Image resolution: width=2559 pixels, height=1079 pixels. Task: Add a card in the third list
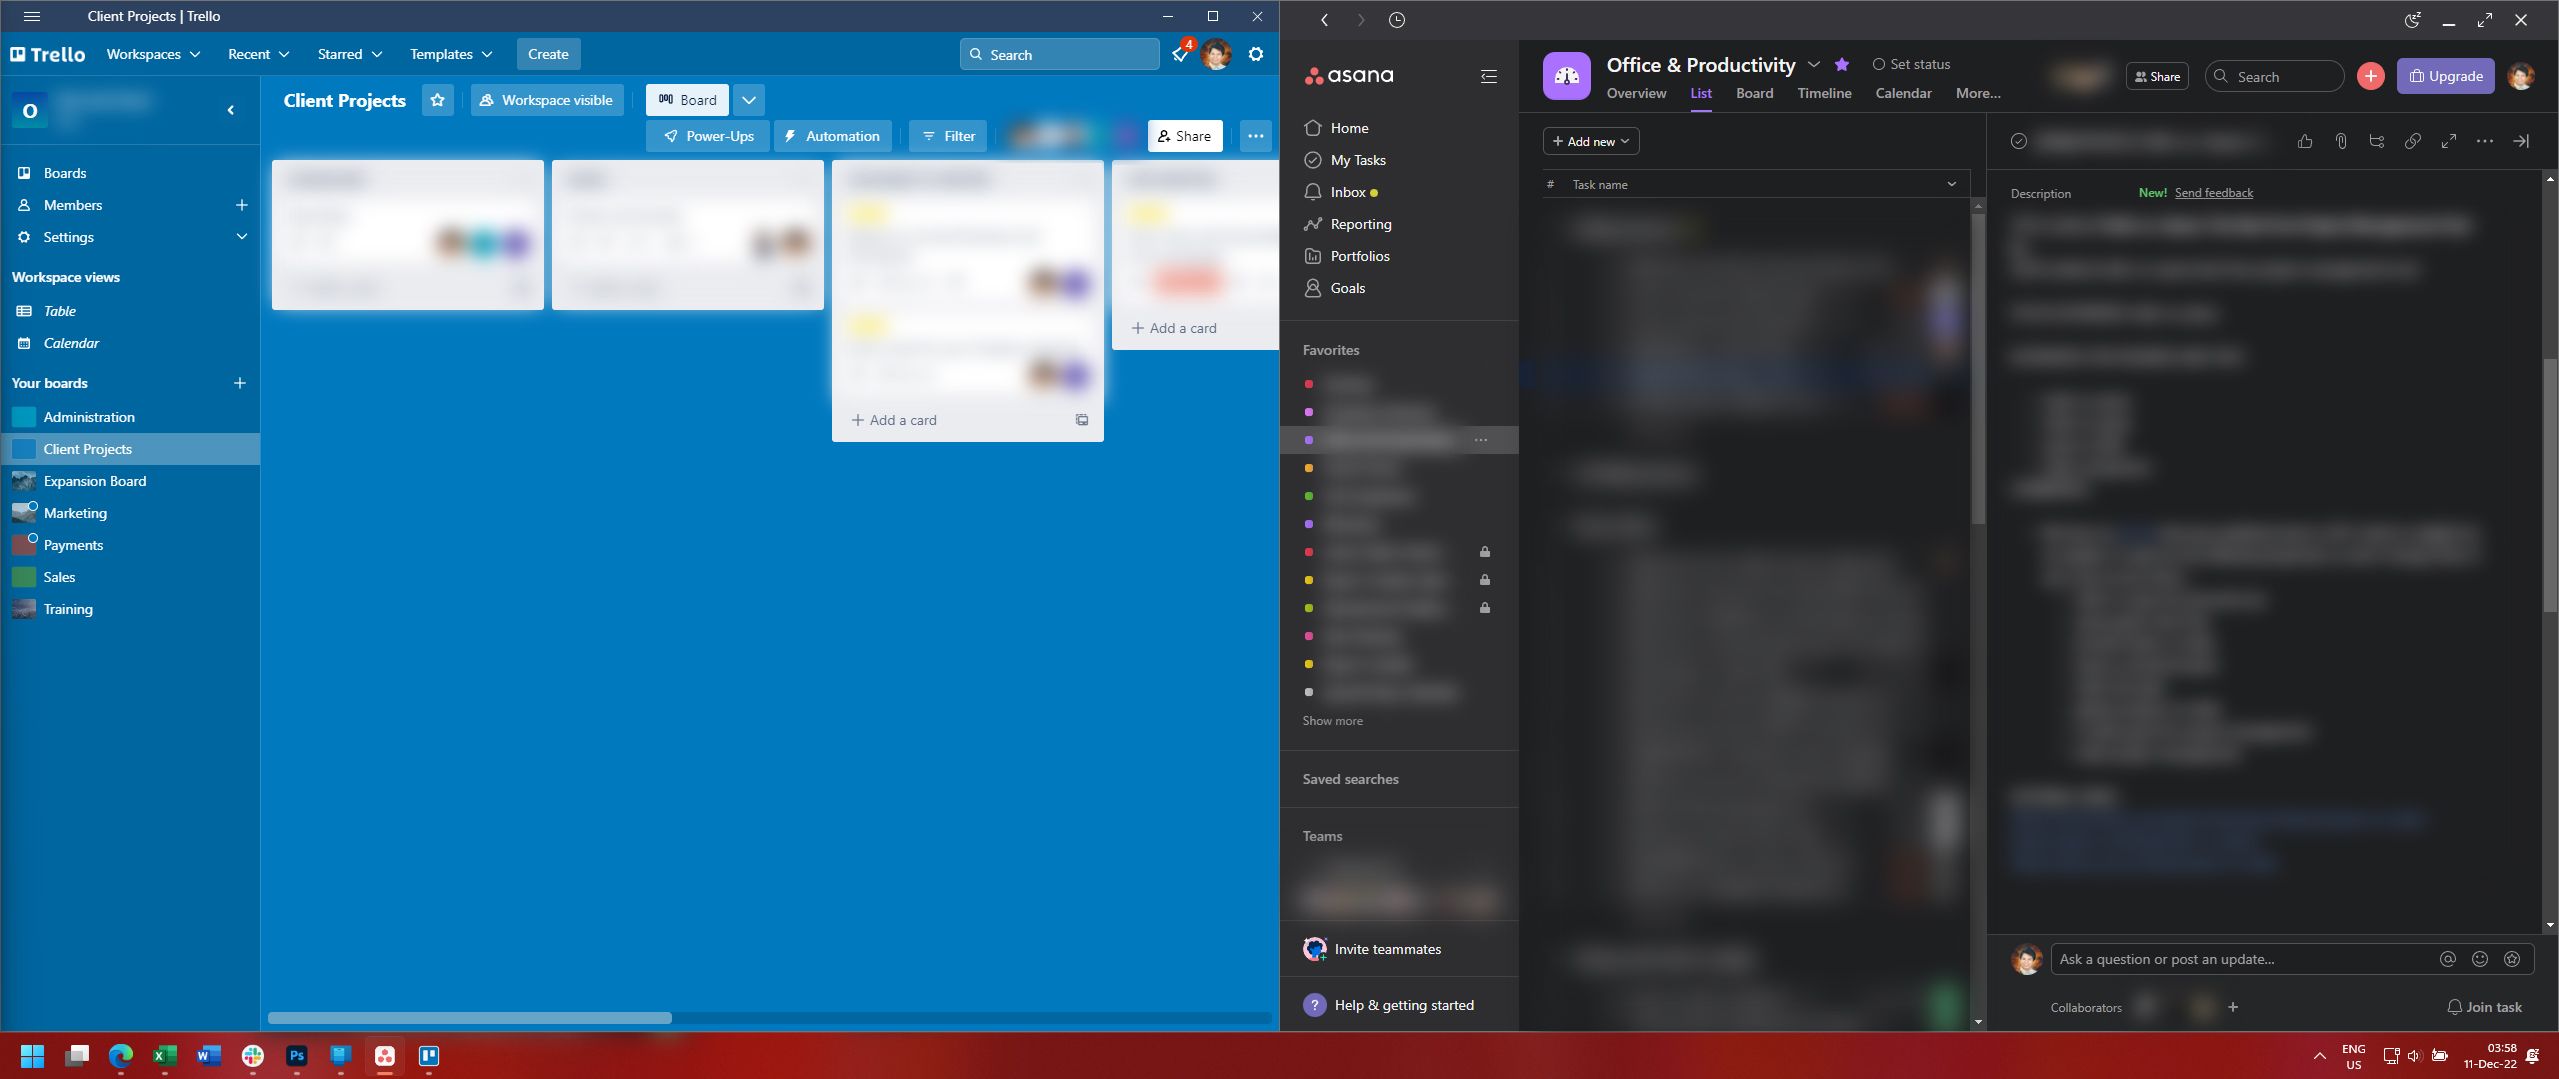pyautogui.click(x=894, y=420)
